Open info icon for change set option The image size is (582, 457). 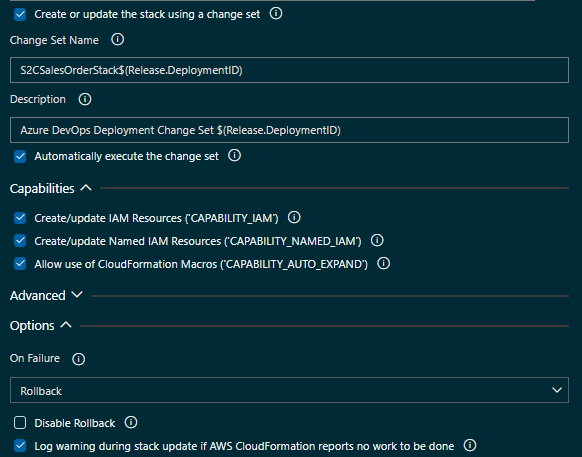(x=276, y=14)
